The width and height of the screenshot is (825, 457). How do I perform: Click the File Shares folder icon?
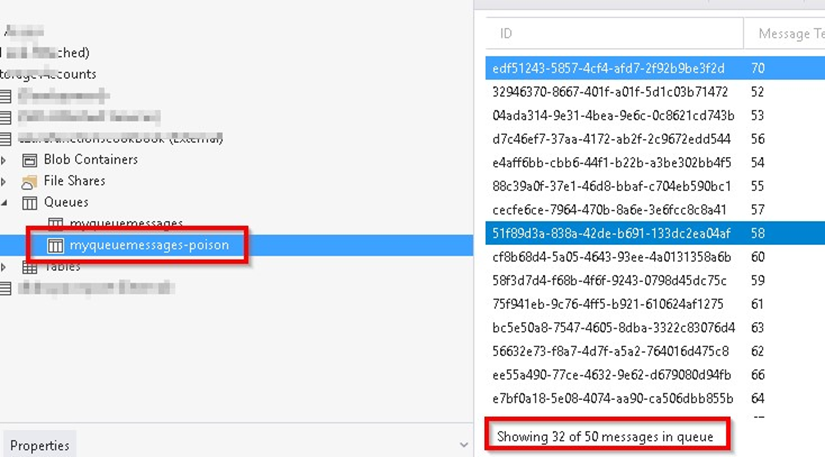pyautogui.click(x=30, y=181)
